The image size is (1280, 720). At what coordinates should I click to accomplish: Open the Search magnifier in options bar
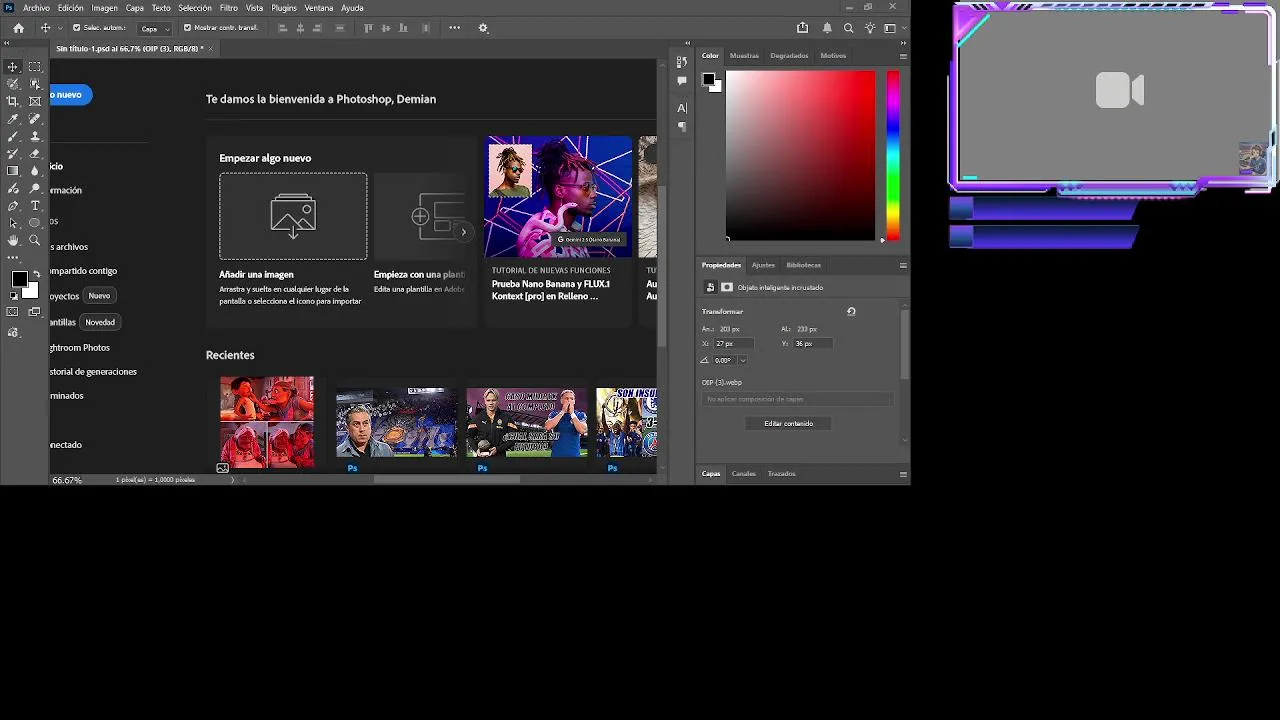coord(848,28)
